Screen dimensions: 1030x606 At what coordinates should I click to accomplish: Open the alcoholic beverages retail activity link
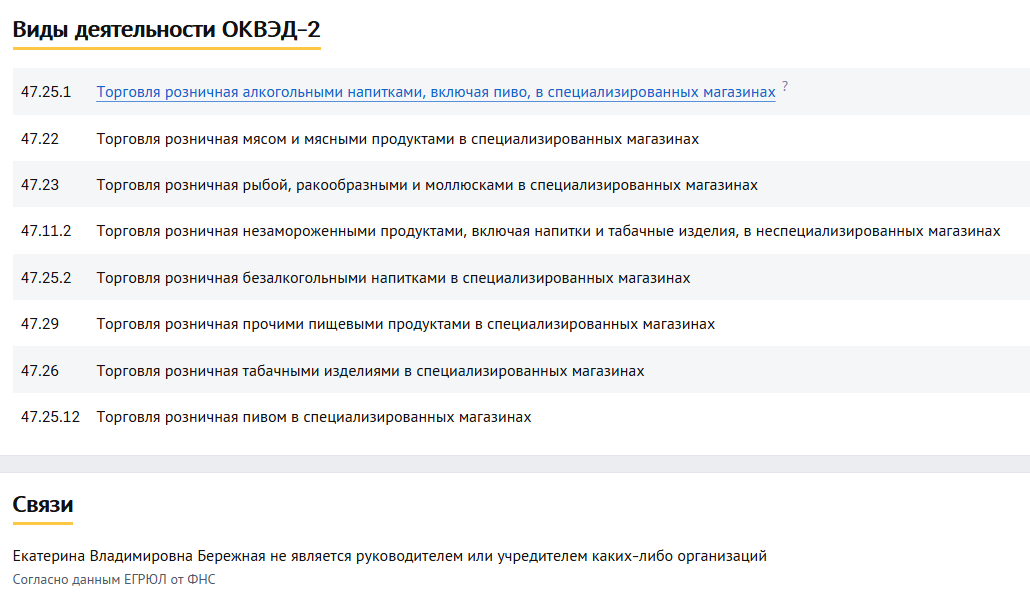(434, 92)
